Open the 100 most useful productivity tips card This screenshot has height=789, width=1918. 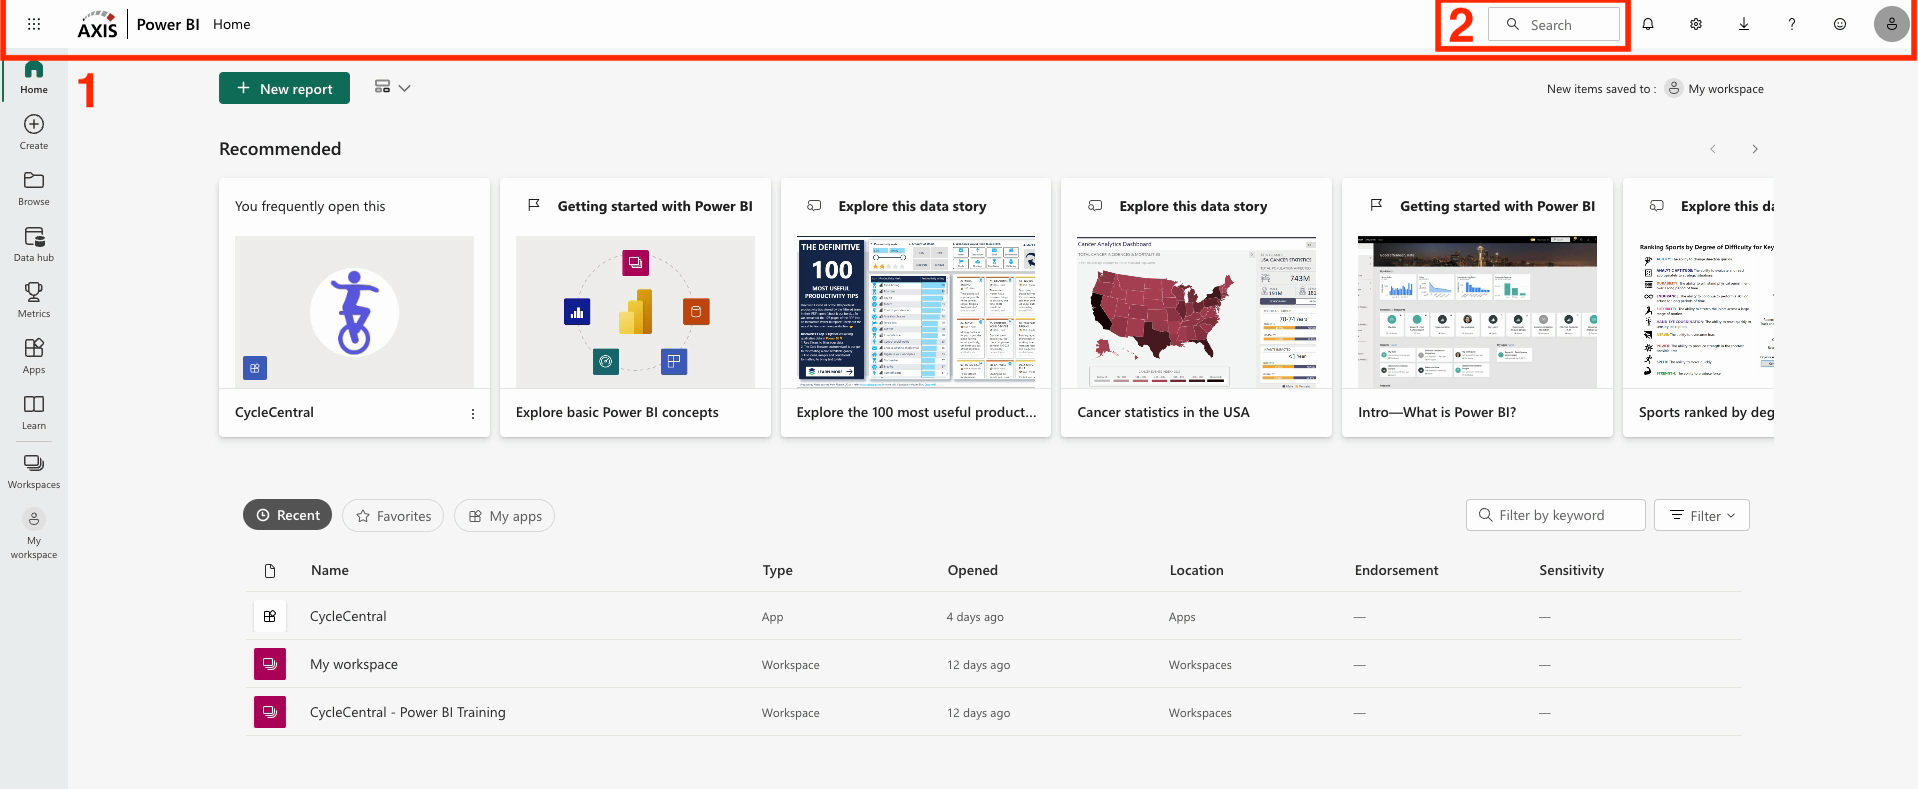[x=916, y=307]
